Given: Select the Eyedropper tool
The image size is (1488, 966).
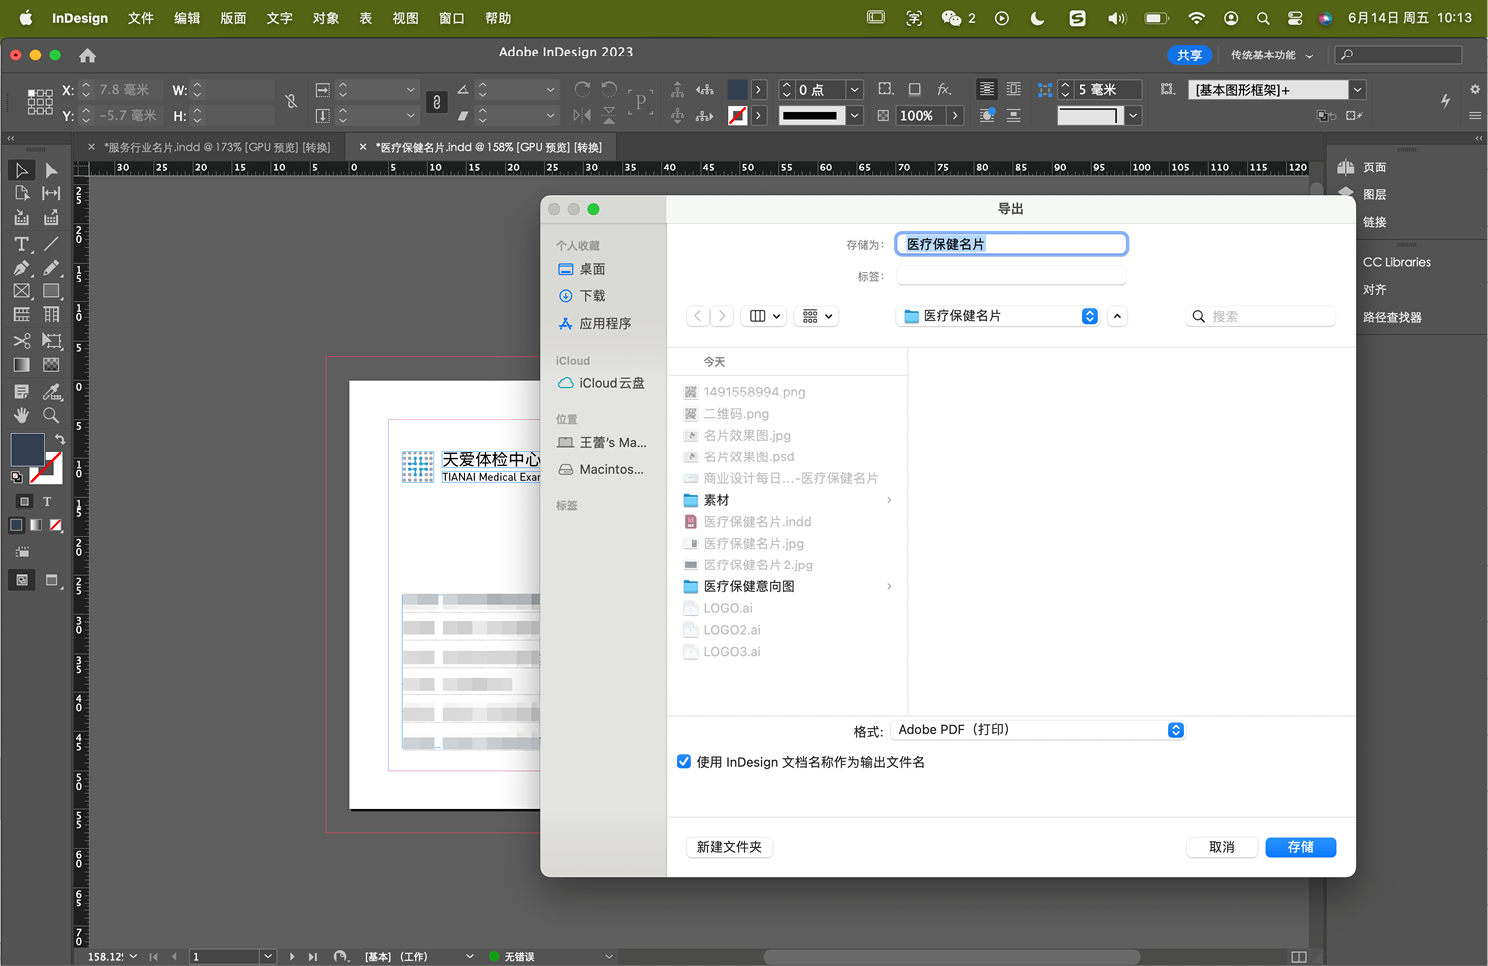Looking at the screenshot, I should (51, 391).
